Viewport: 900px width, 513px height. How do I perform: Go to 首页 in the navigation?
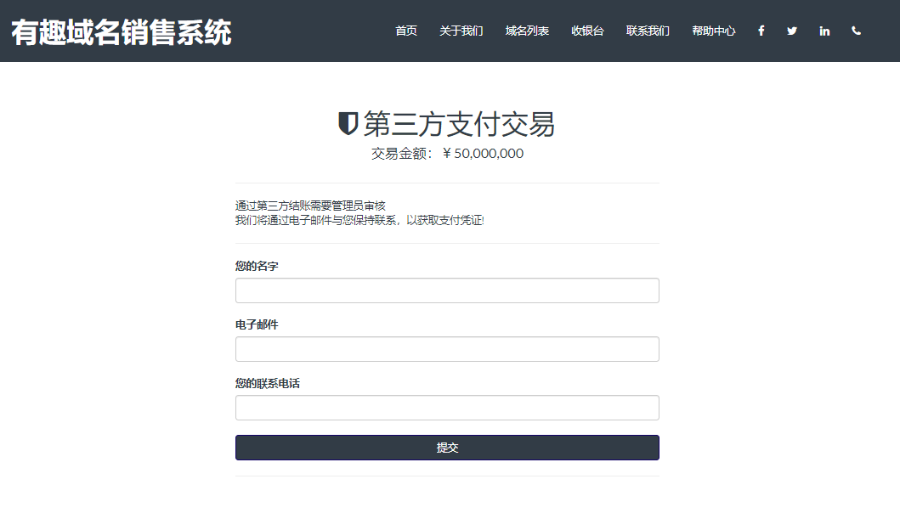[406, 31]
